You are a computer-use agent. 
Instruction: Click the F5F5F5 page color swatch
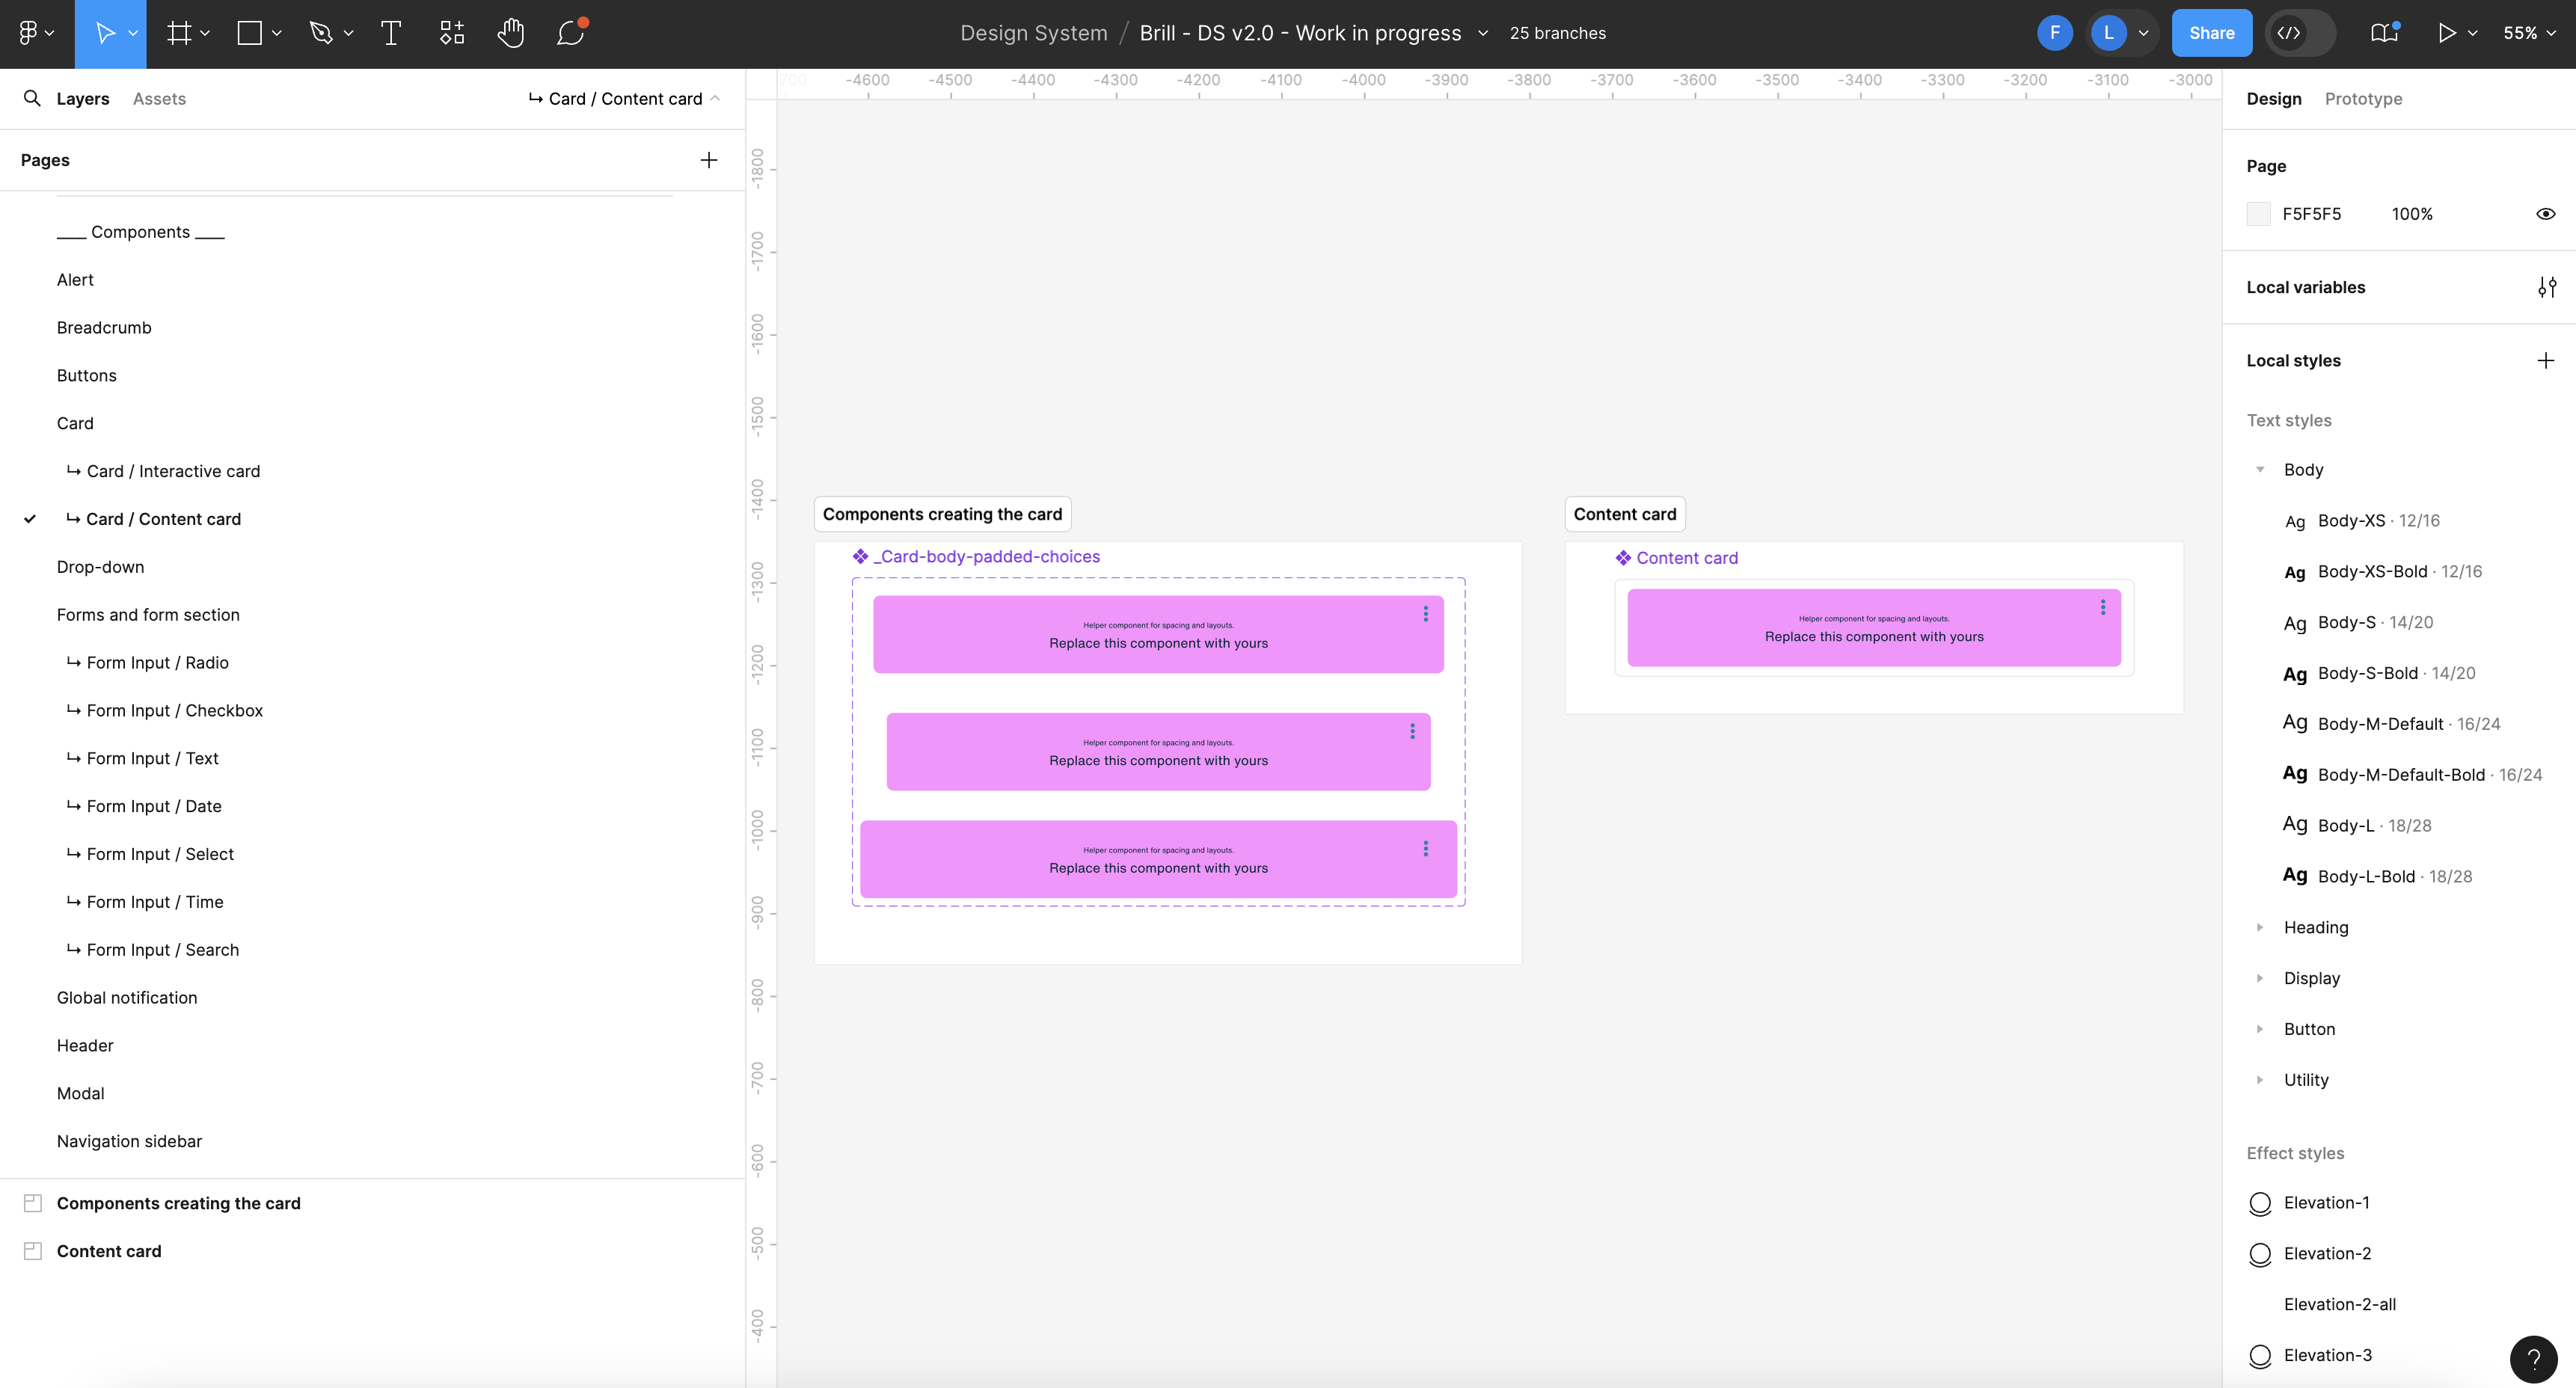click(x=2259, y=213)
